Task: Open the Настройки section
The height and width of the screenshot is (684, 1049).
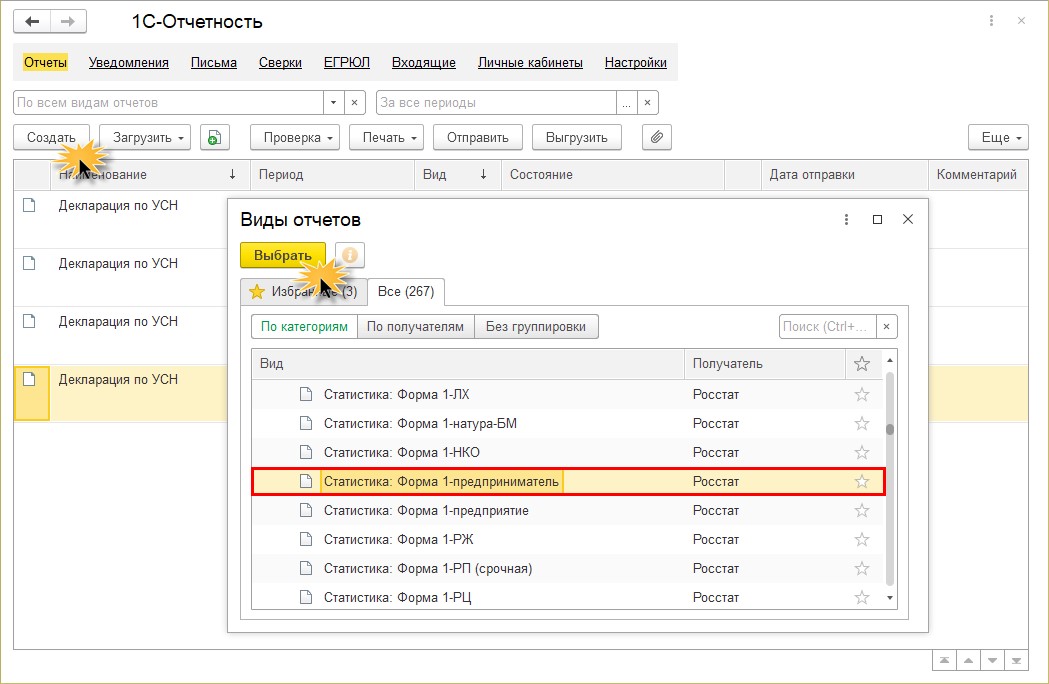Action: [x=636, y=62]
